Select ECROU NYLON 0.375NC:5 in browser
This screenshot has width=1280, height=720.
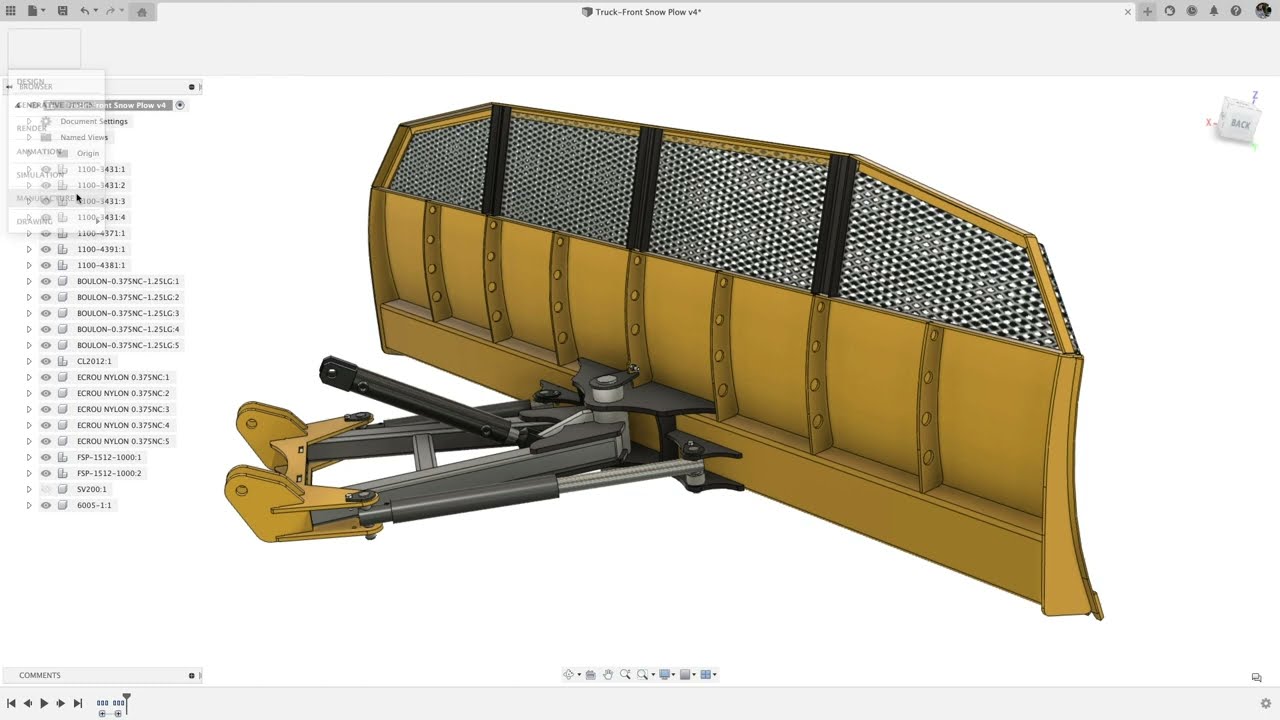click(123, 441)
